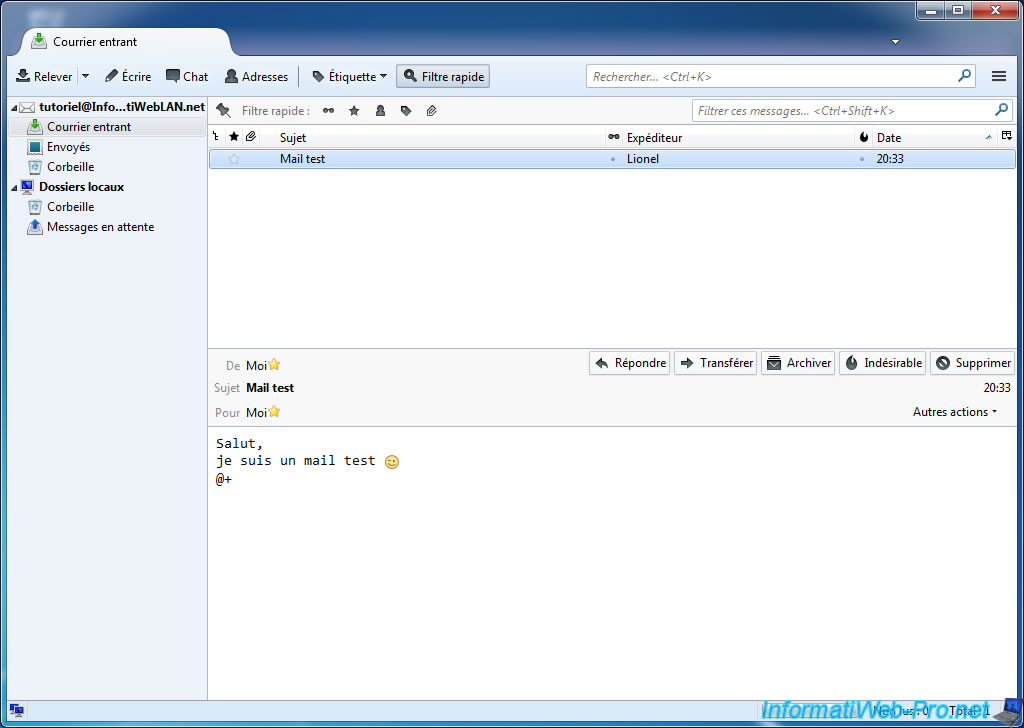This screenshot has width=1024, height=728.
Task: Delete message with Supprimer
Action: [972, 363]
